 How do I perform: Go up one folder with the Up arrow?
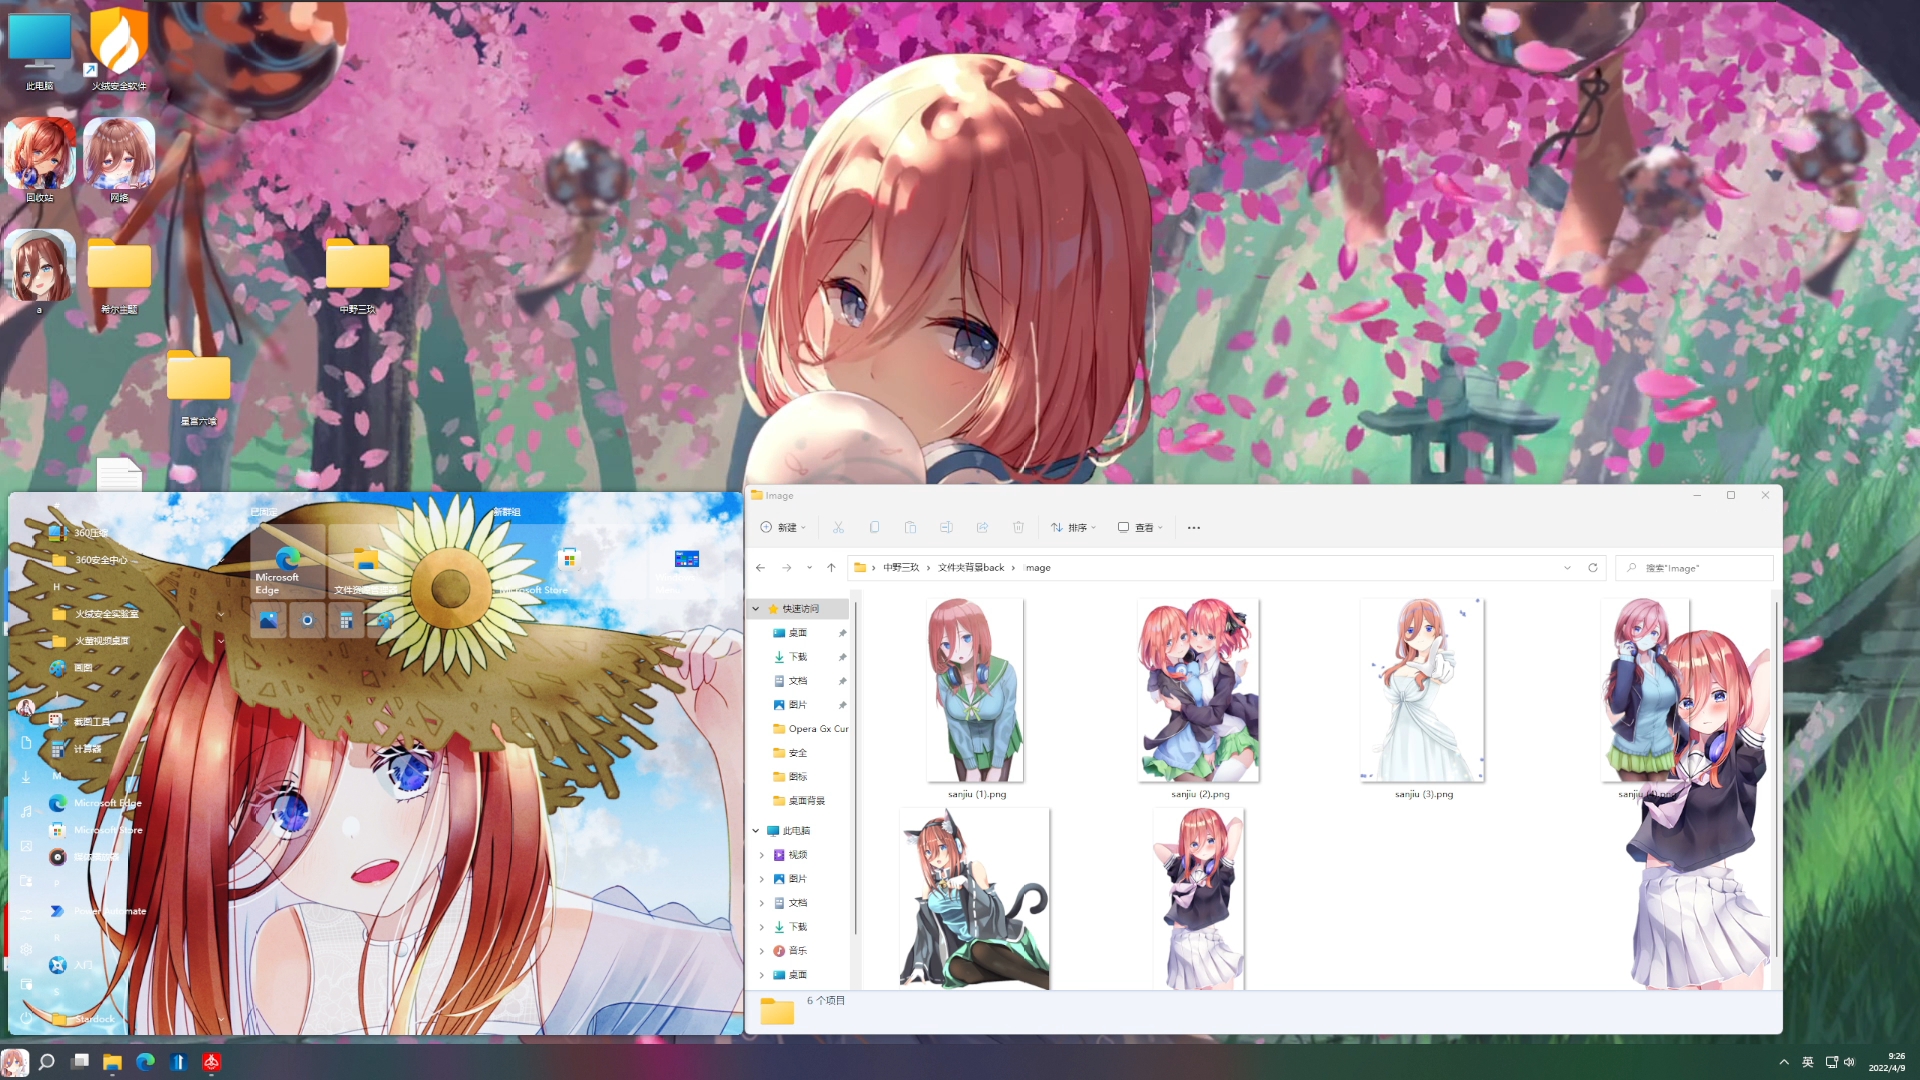(x=831, y=567)
